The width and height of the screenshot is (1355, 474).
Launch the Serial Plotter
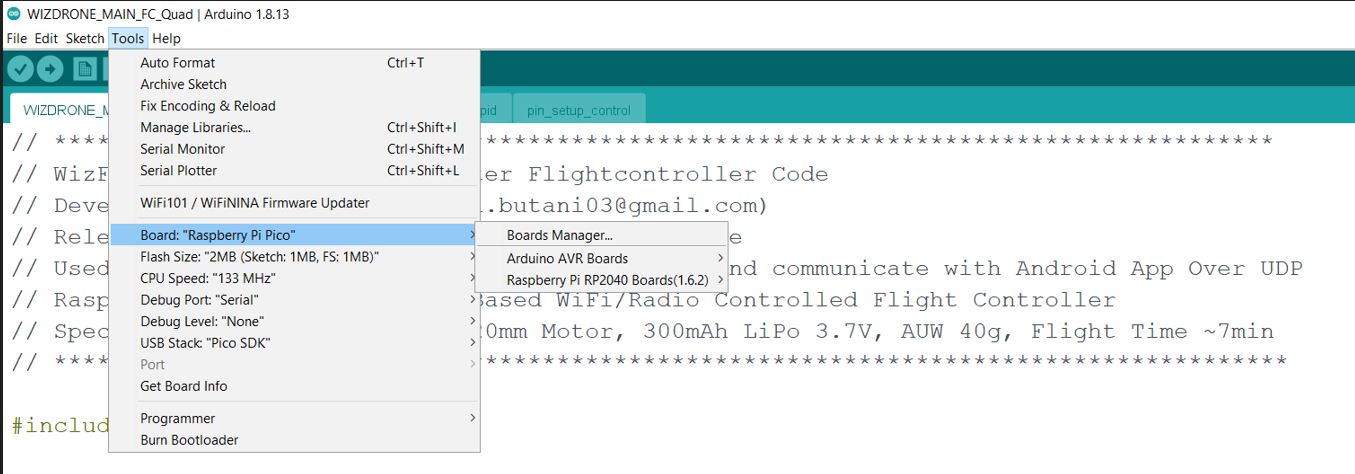tap(294, 170)
